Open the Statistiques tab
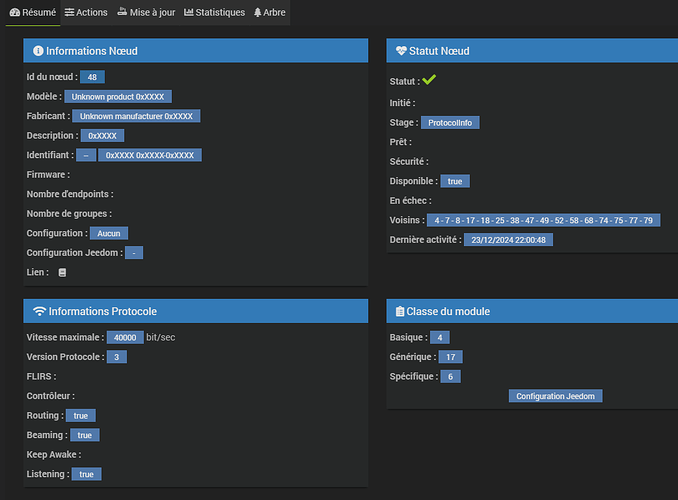This screenshot has height=500, width=678. pyautogui.click(x=214, y=12)
